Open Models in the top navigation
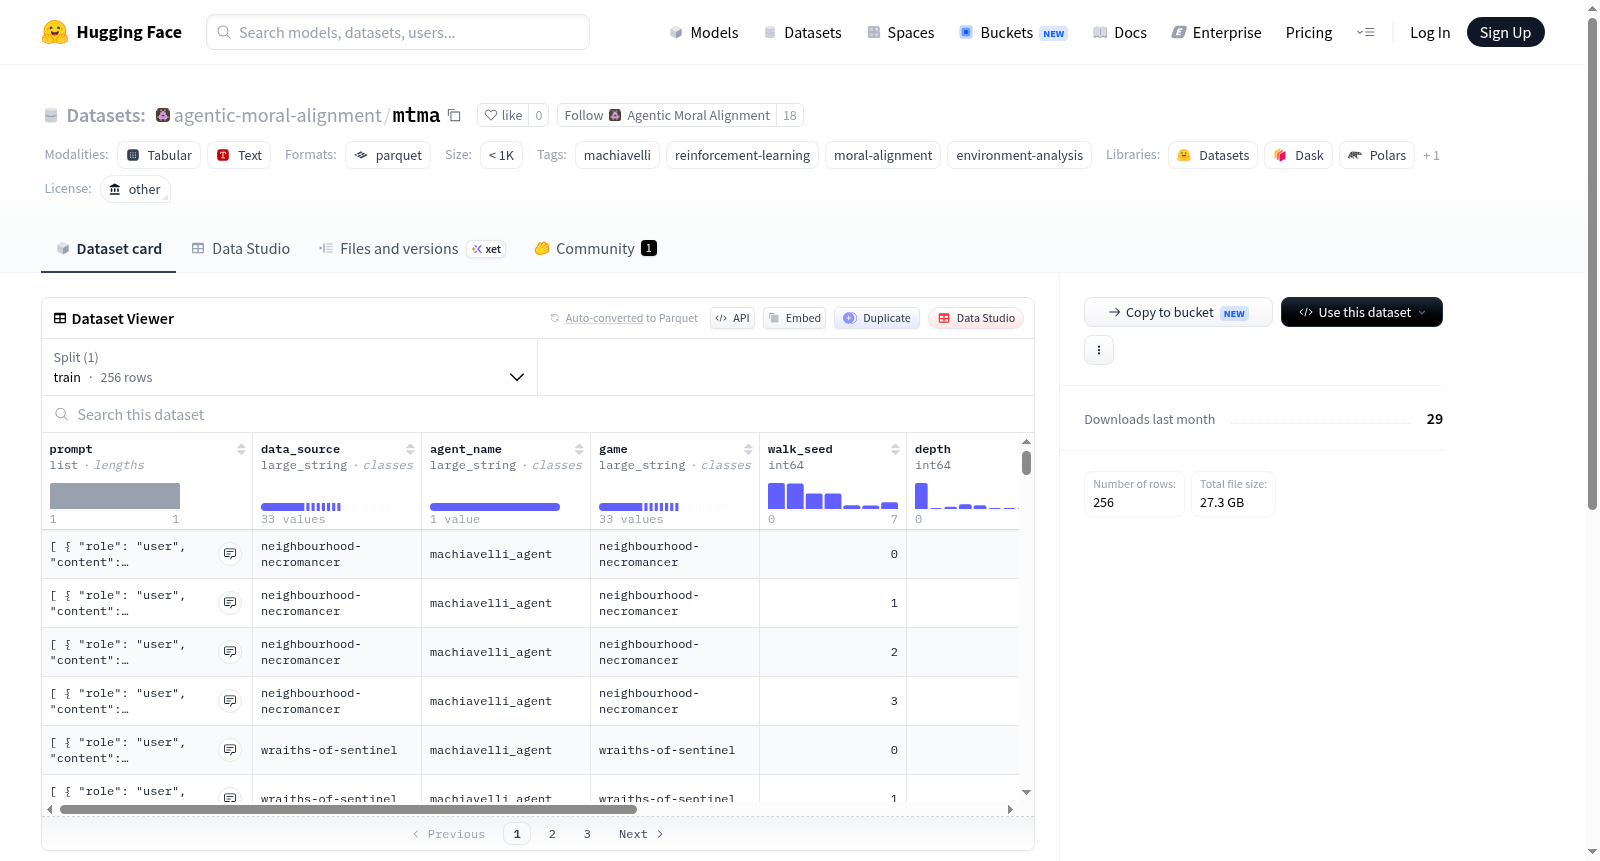 [704, 32]
